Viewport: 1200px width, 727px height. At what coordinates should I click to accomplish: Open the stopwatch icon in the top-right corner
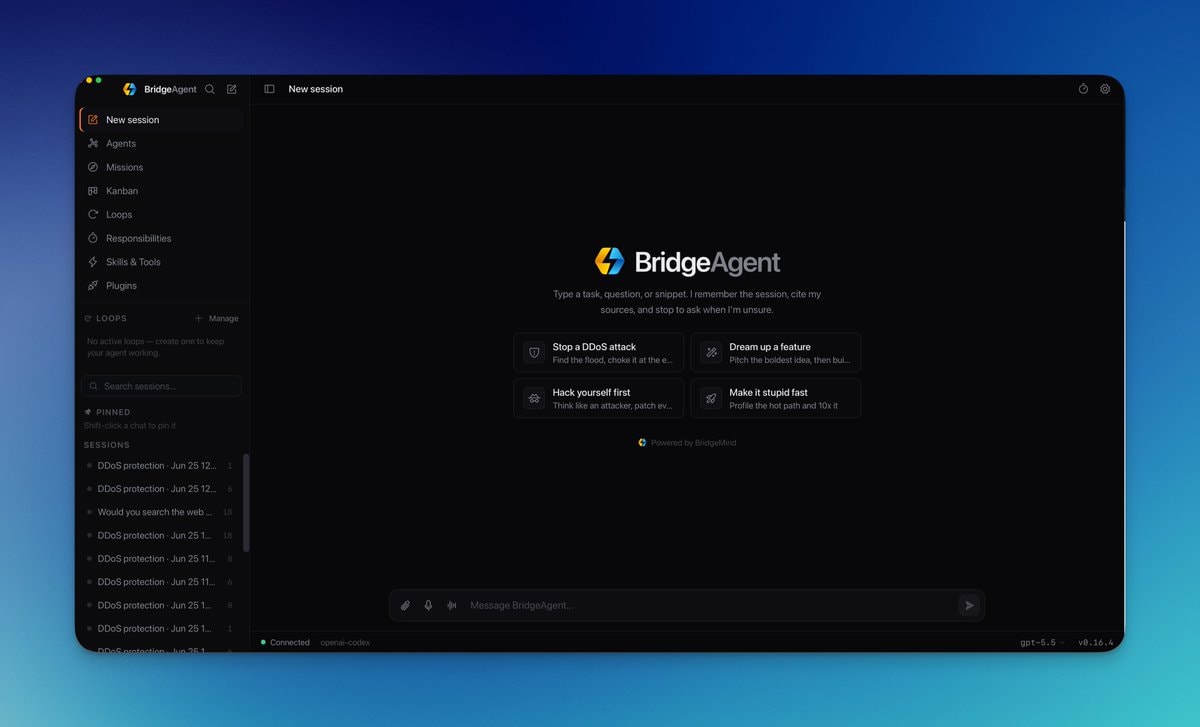1083,89
